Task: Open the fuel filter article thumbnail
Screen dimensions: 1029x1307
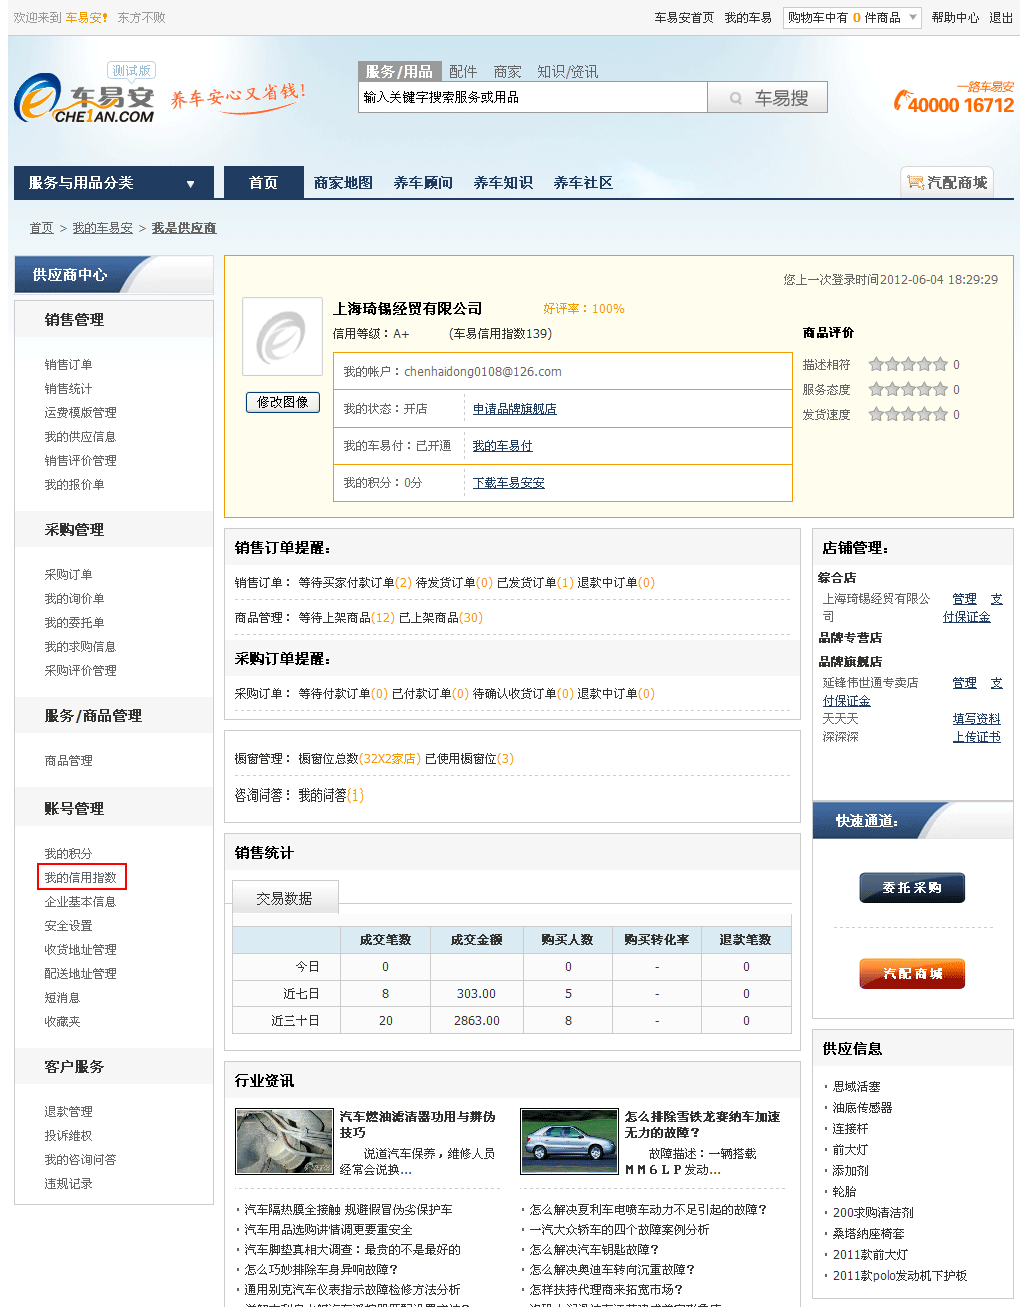Action: [x=284, y=1141]
